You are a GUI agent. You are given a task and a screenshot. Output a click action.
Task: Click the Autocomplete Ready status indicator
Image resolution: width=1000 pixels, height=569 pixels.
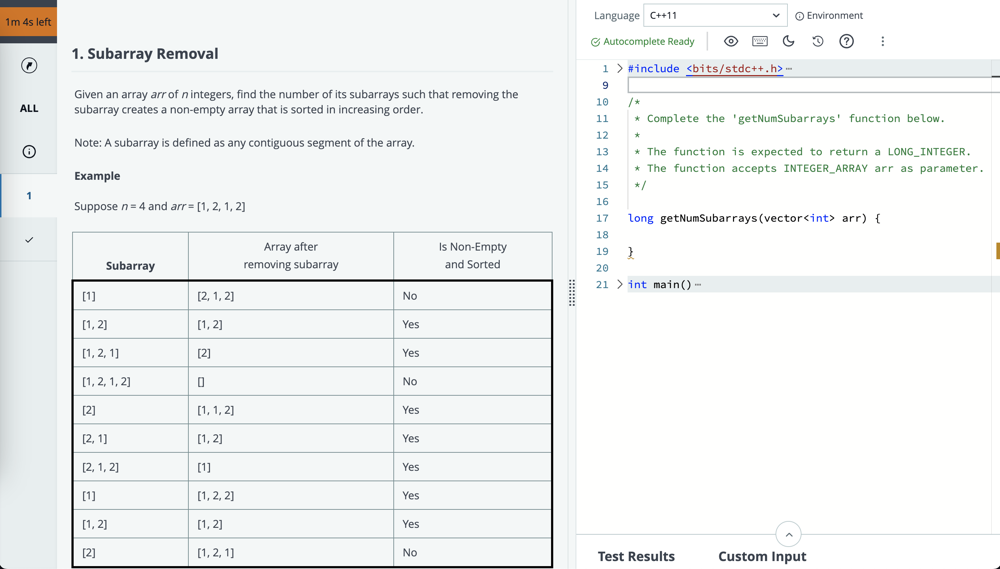pyautogui.click(x=642, y=42)
